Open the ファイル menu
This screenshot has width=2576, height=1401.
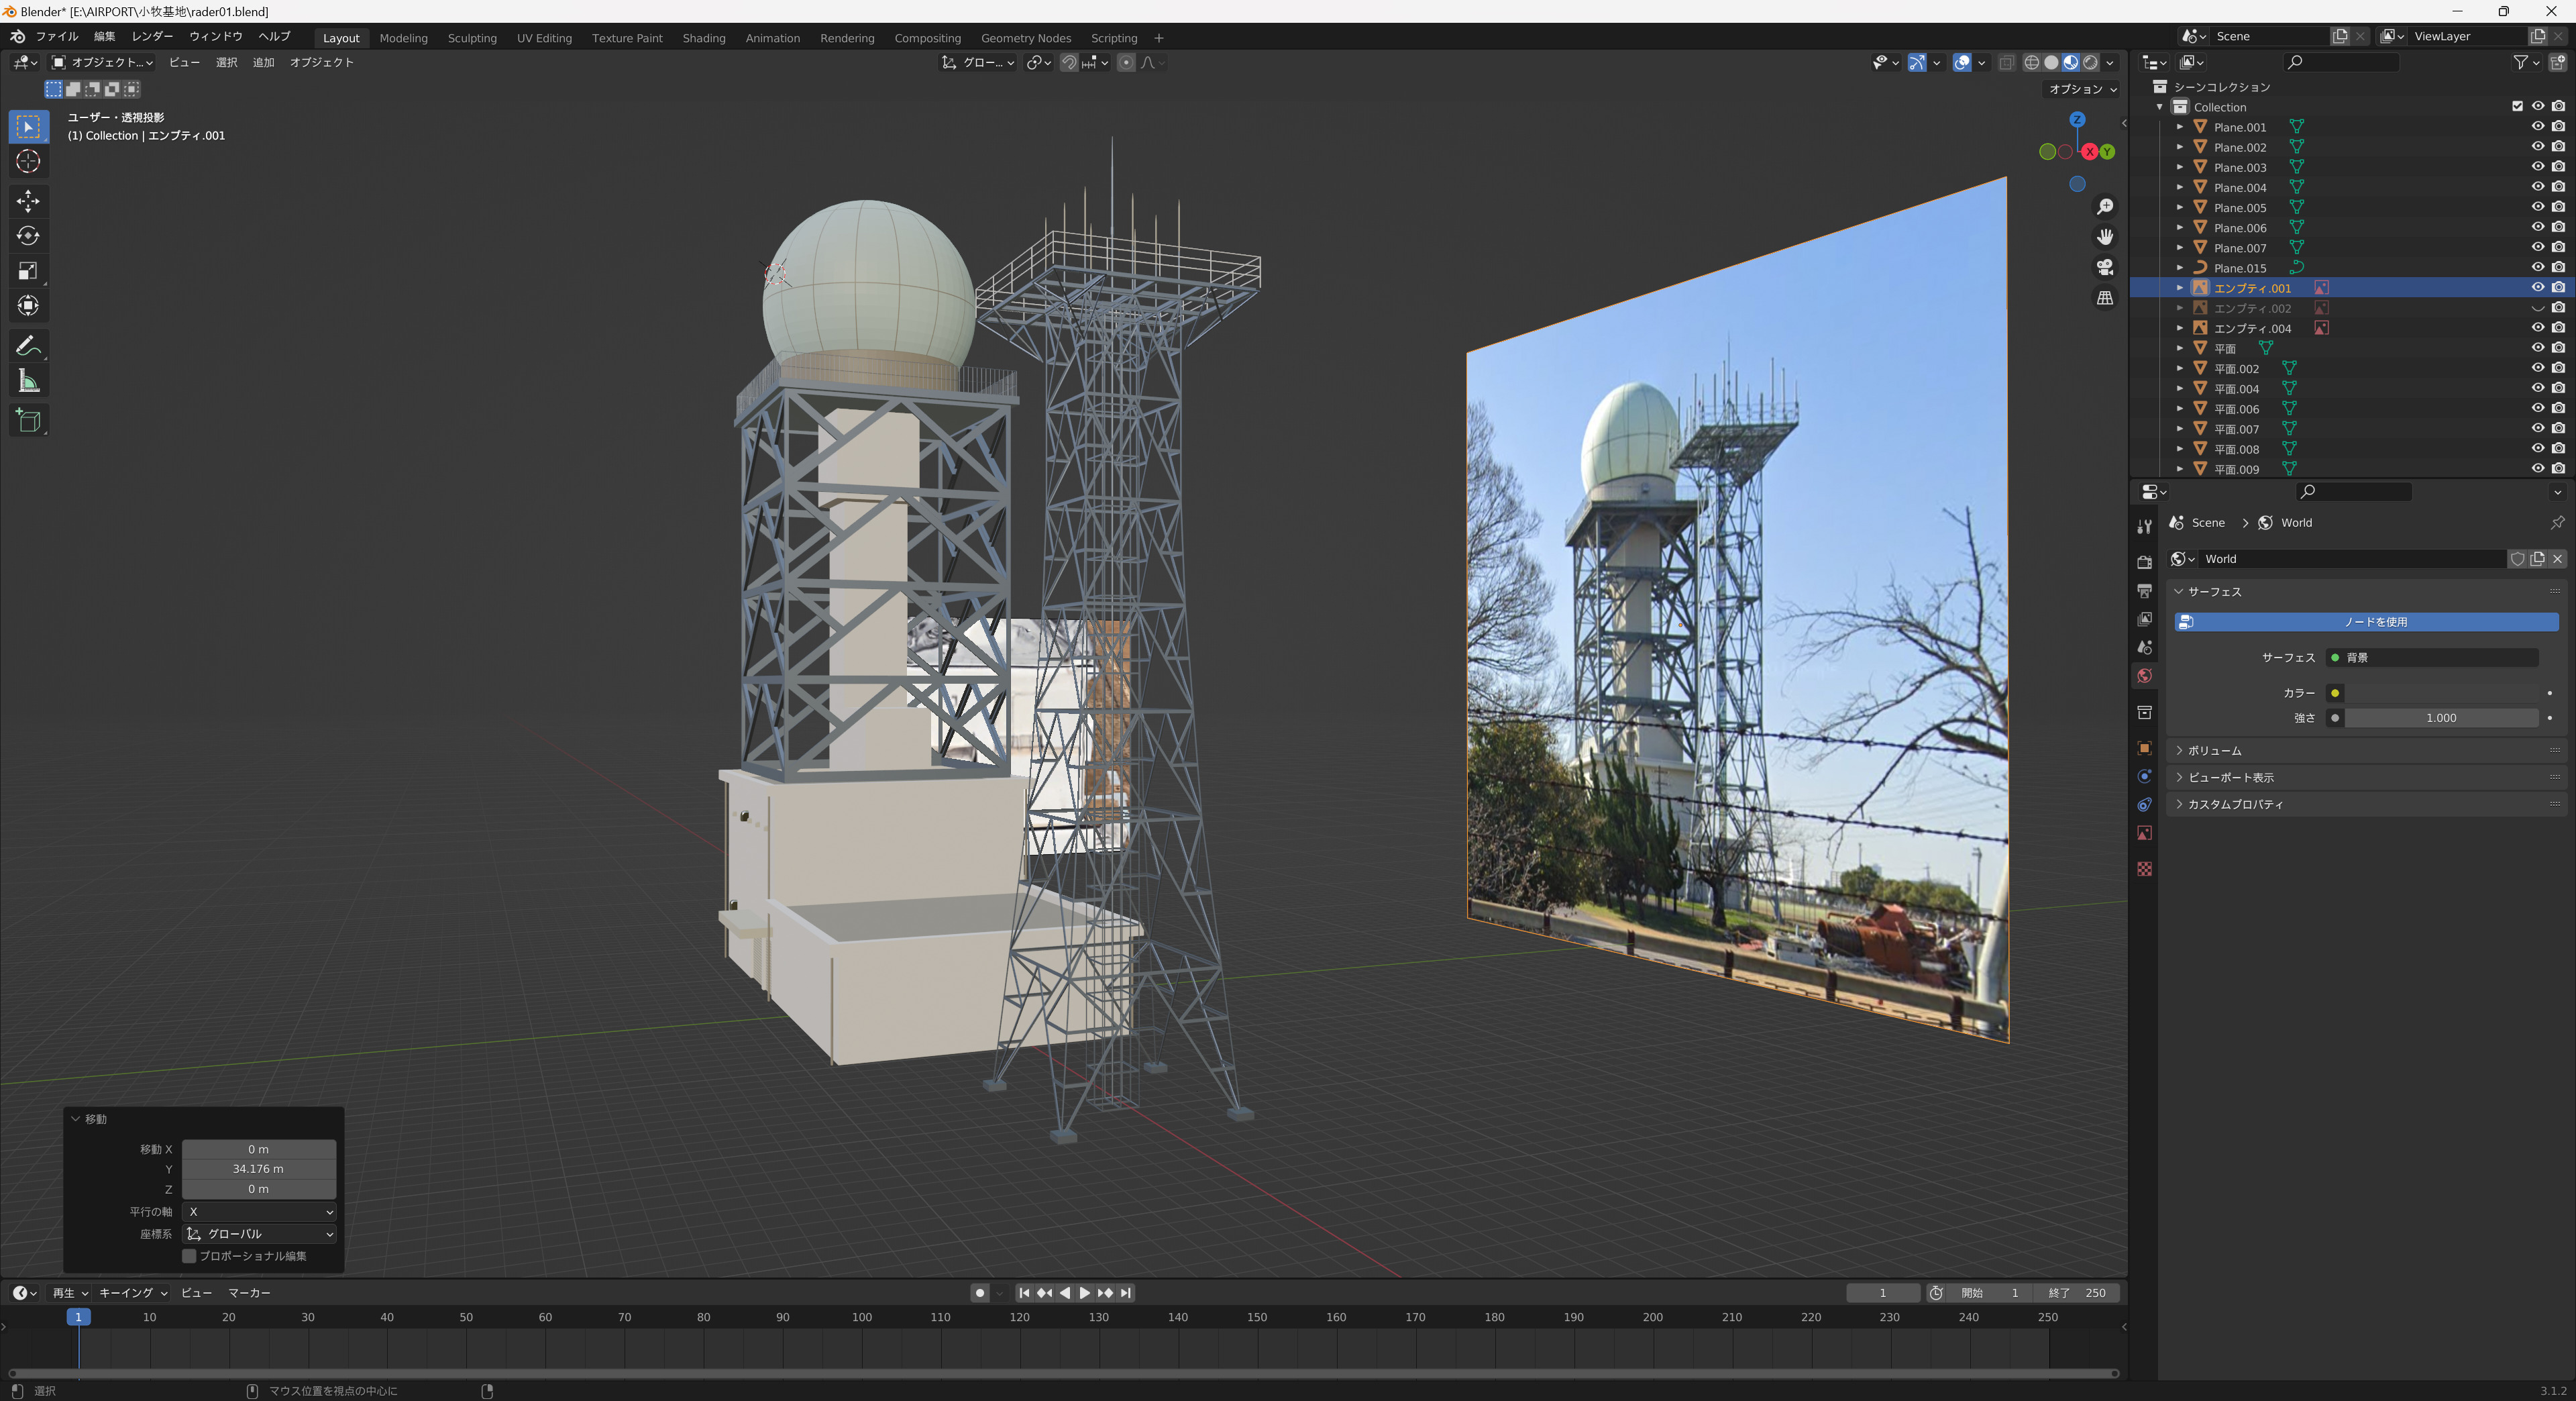tap(57, 36)
